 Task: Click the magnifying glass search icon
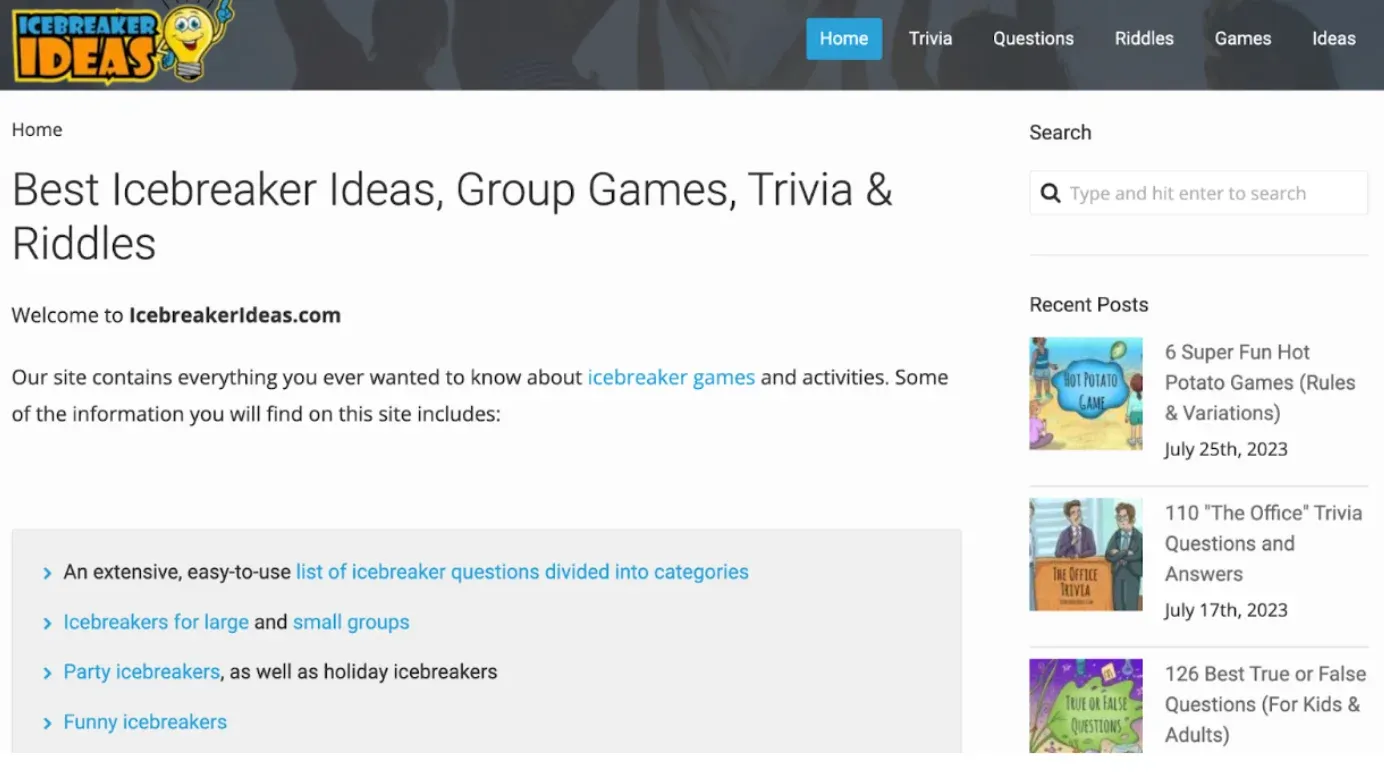(1050, 193)
